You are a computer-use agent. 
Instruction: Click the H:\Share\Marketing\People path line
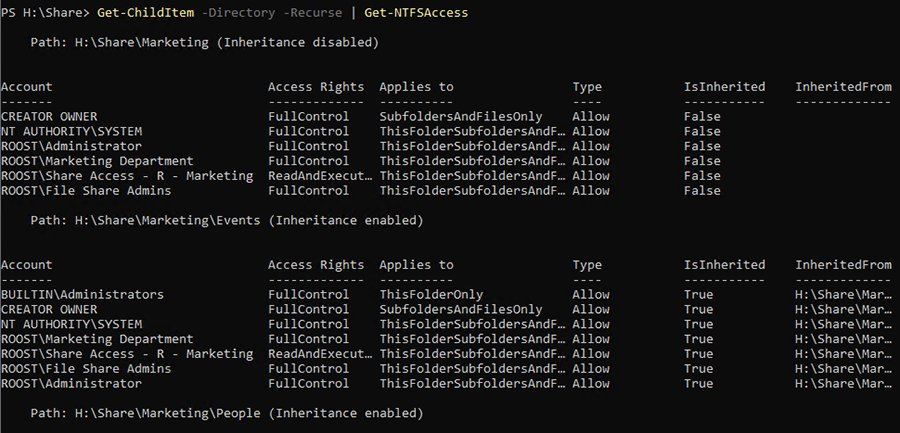tap(227, 413)
